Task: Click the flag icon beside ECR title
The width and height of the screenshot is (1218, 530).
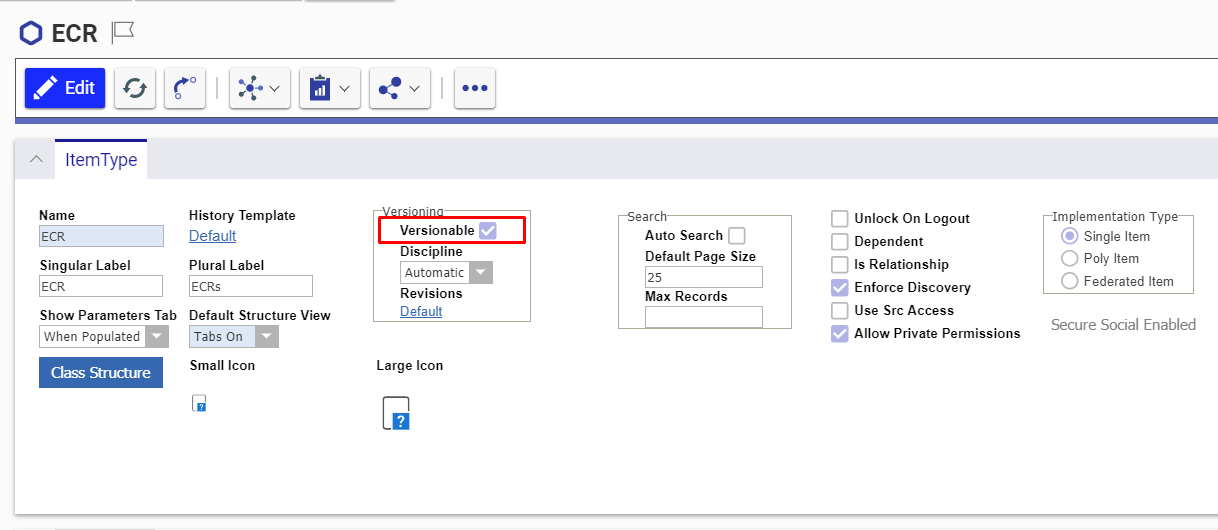Action: pyautogui.click(x=122, y=32)
